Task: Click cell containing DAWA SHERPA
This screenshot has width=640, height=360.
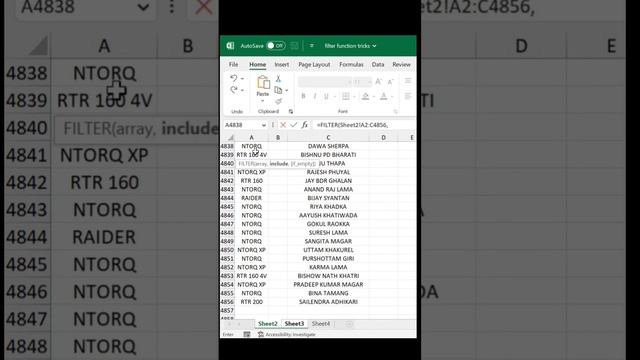Action: click(x=328, y=146)
